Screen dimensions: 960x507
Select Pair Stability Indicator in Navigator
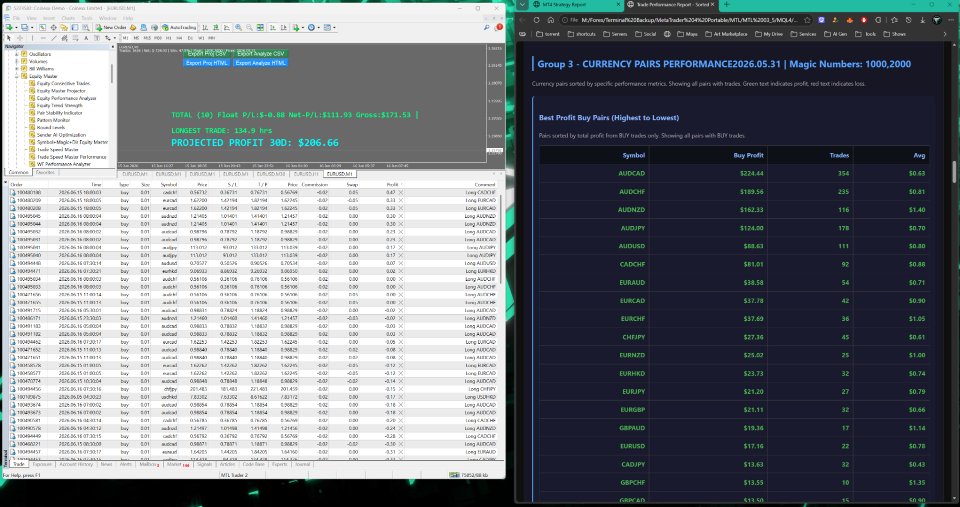pyautogui.click(x=59, y=113)
